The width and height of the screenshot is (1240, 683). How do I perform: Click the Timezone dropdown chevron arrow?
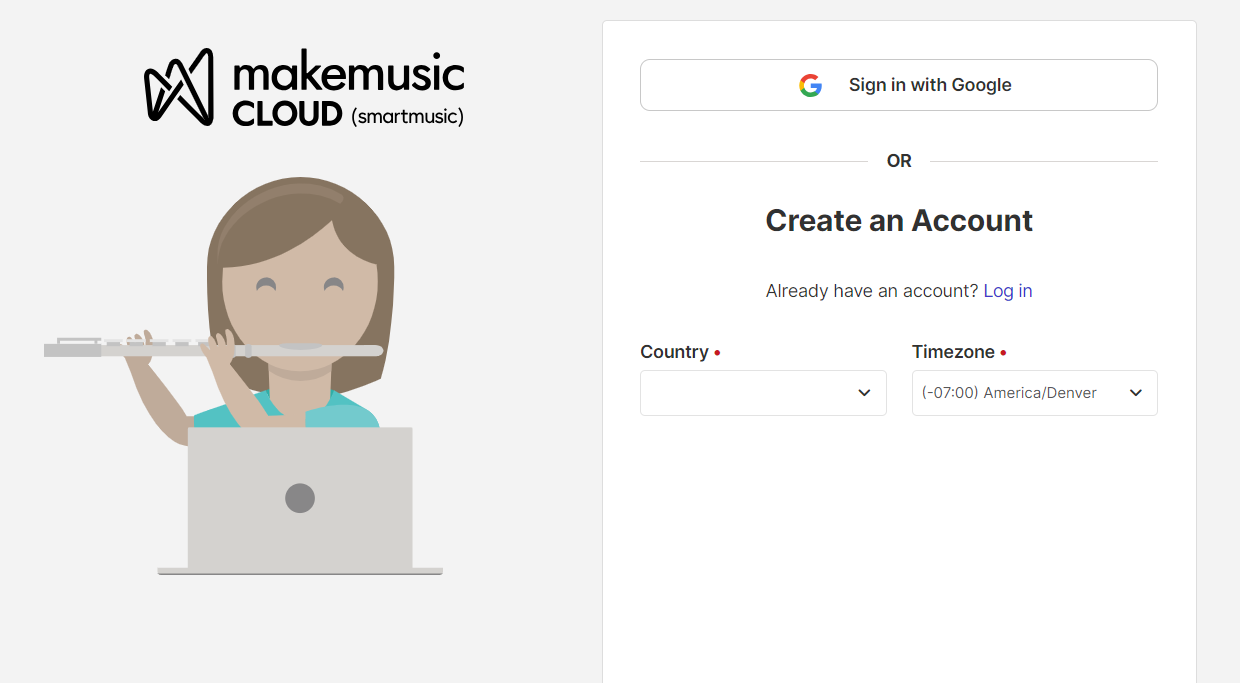(x=1136, y=393)
